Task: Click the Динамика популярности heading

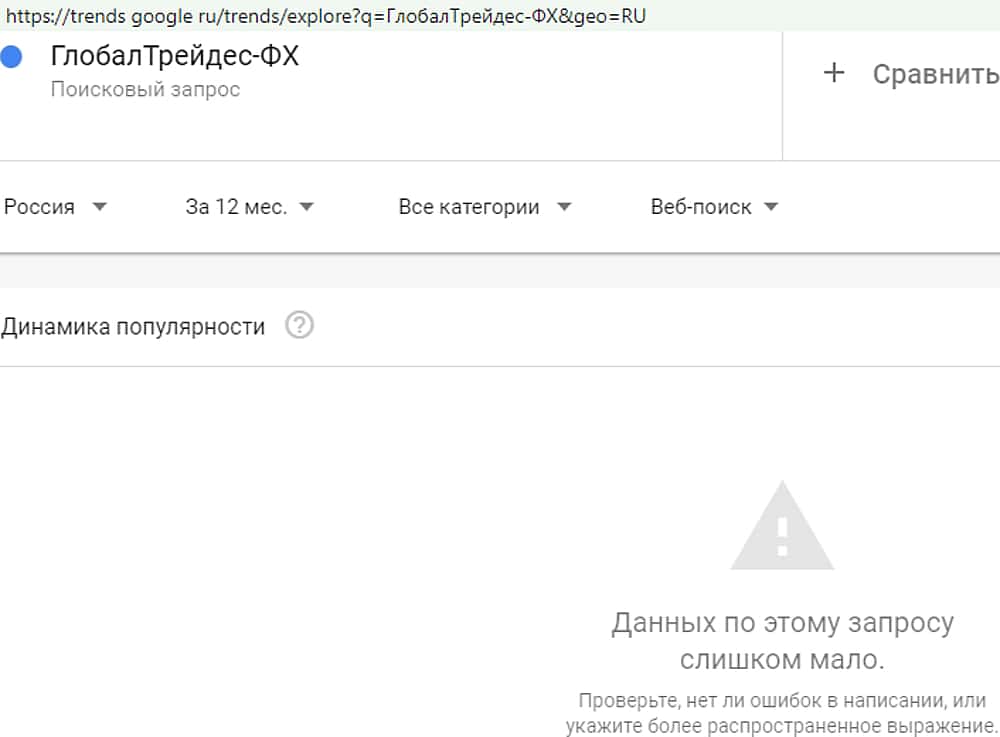Action: coord(133,326)
